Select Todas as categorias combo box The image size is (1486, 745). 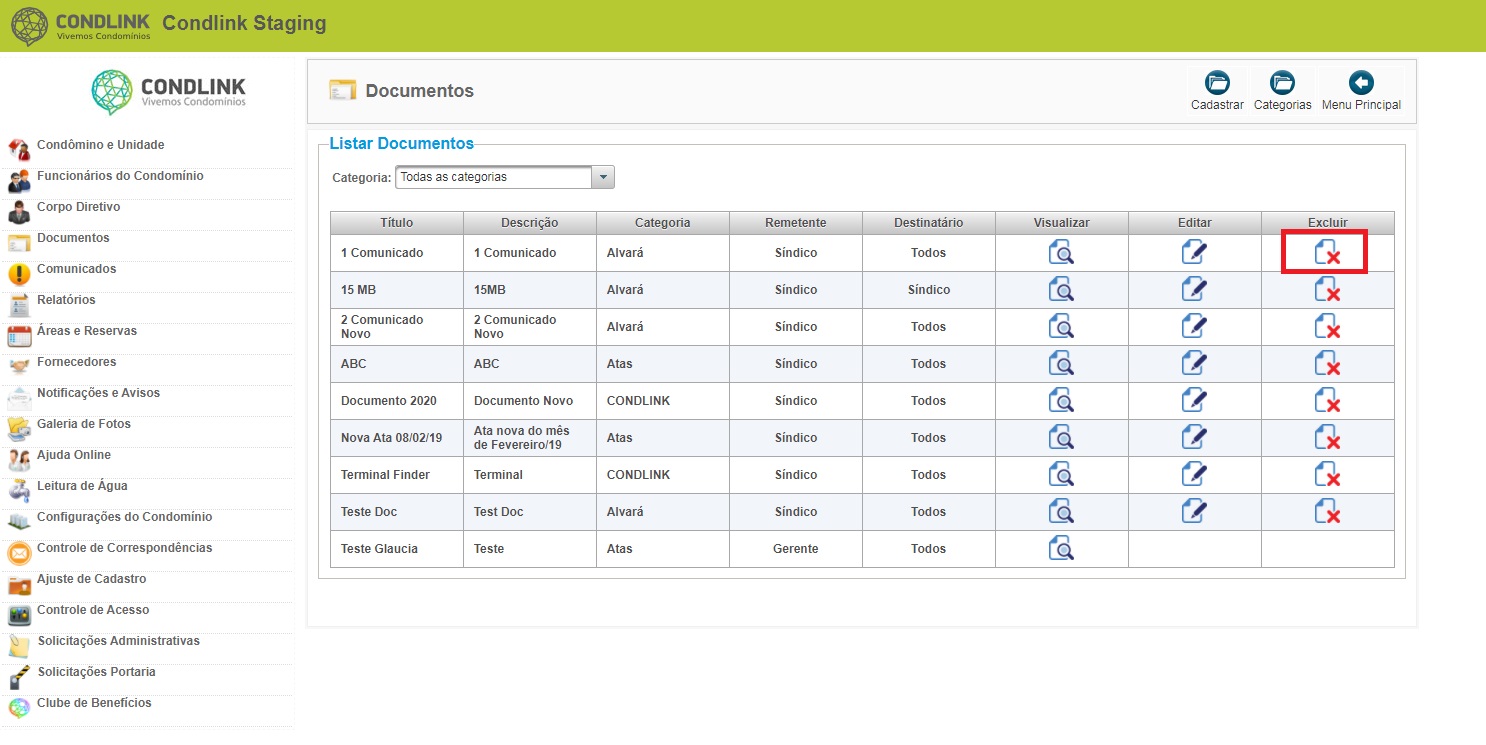(x=505, y=177)
